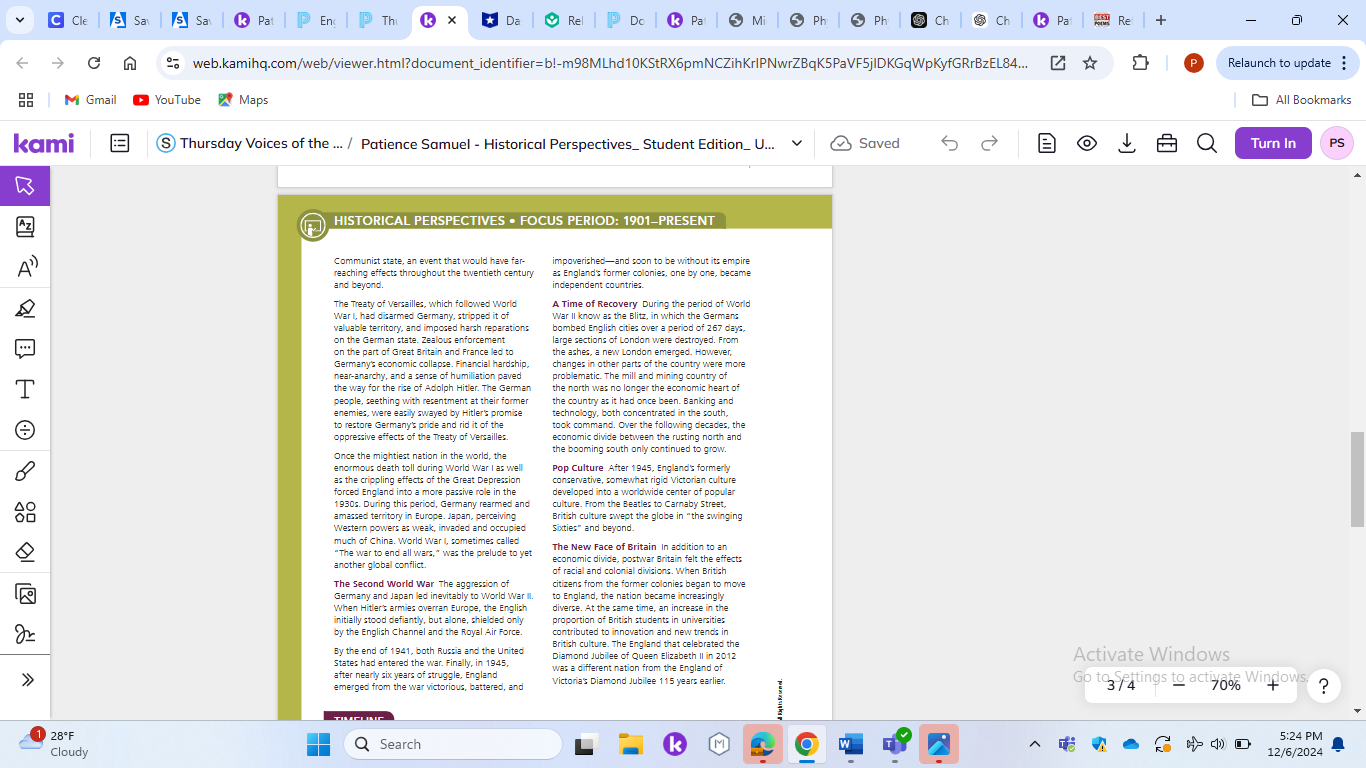Open the page view document icon

click(x=1047, y=143)
